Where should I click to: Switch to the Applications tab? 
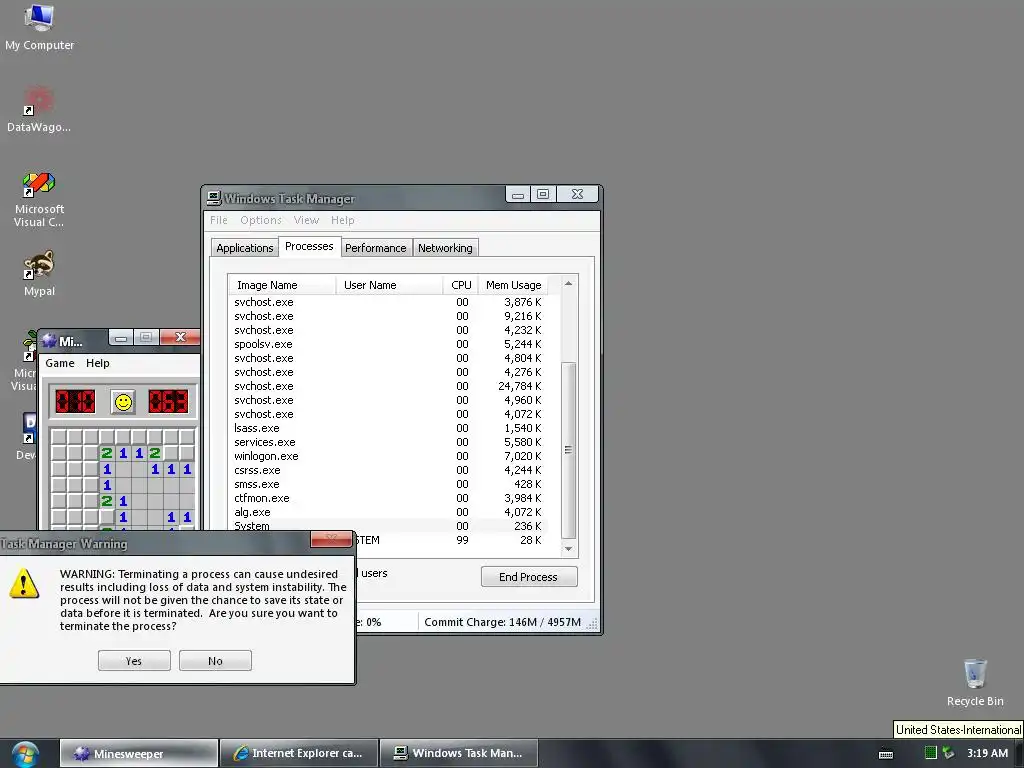[245, 248]
